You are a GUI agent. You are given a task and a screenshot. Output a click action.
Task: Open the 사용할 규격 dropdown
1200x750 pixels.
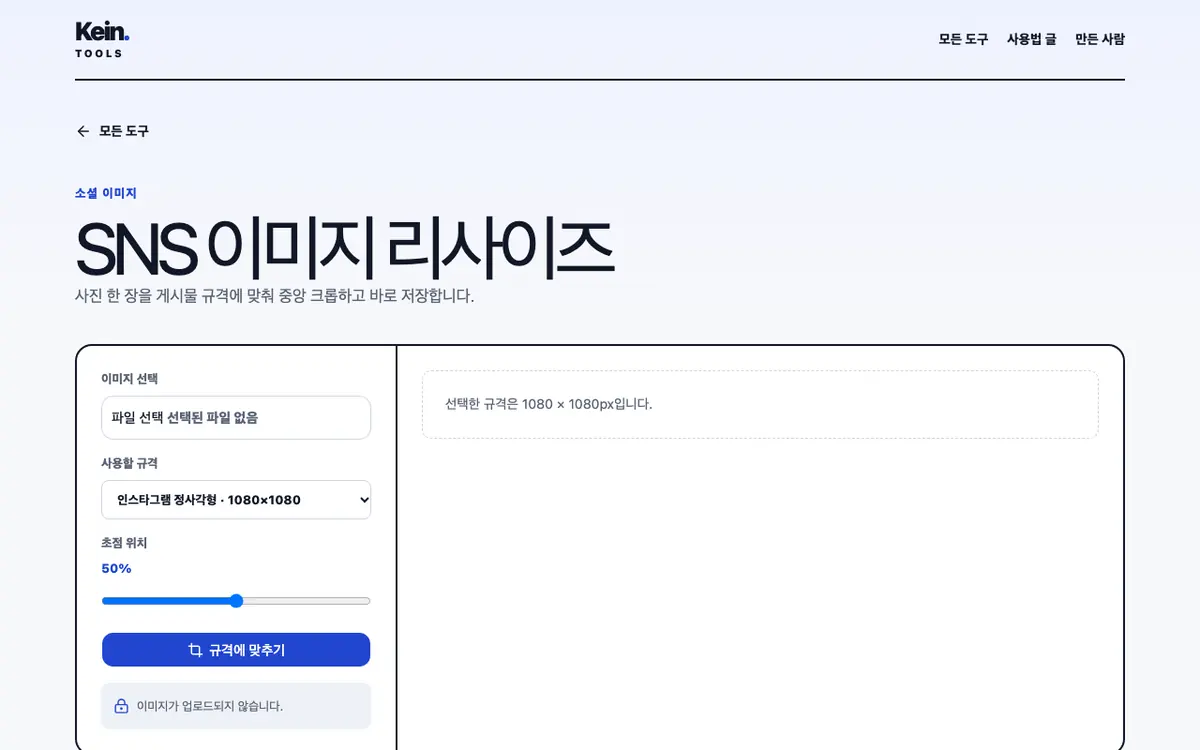click(x=236, y=500)
